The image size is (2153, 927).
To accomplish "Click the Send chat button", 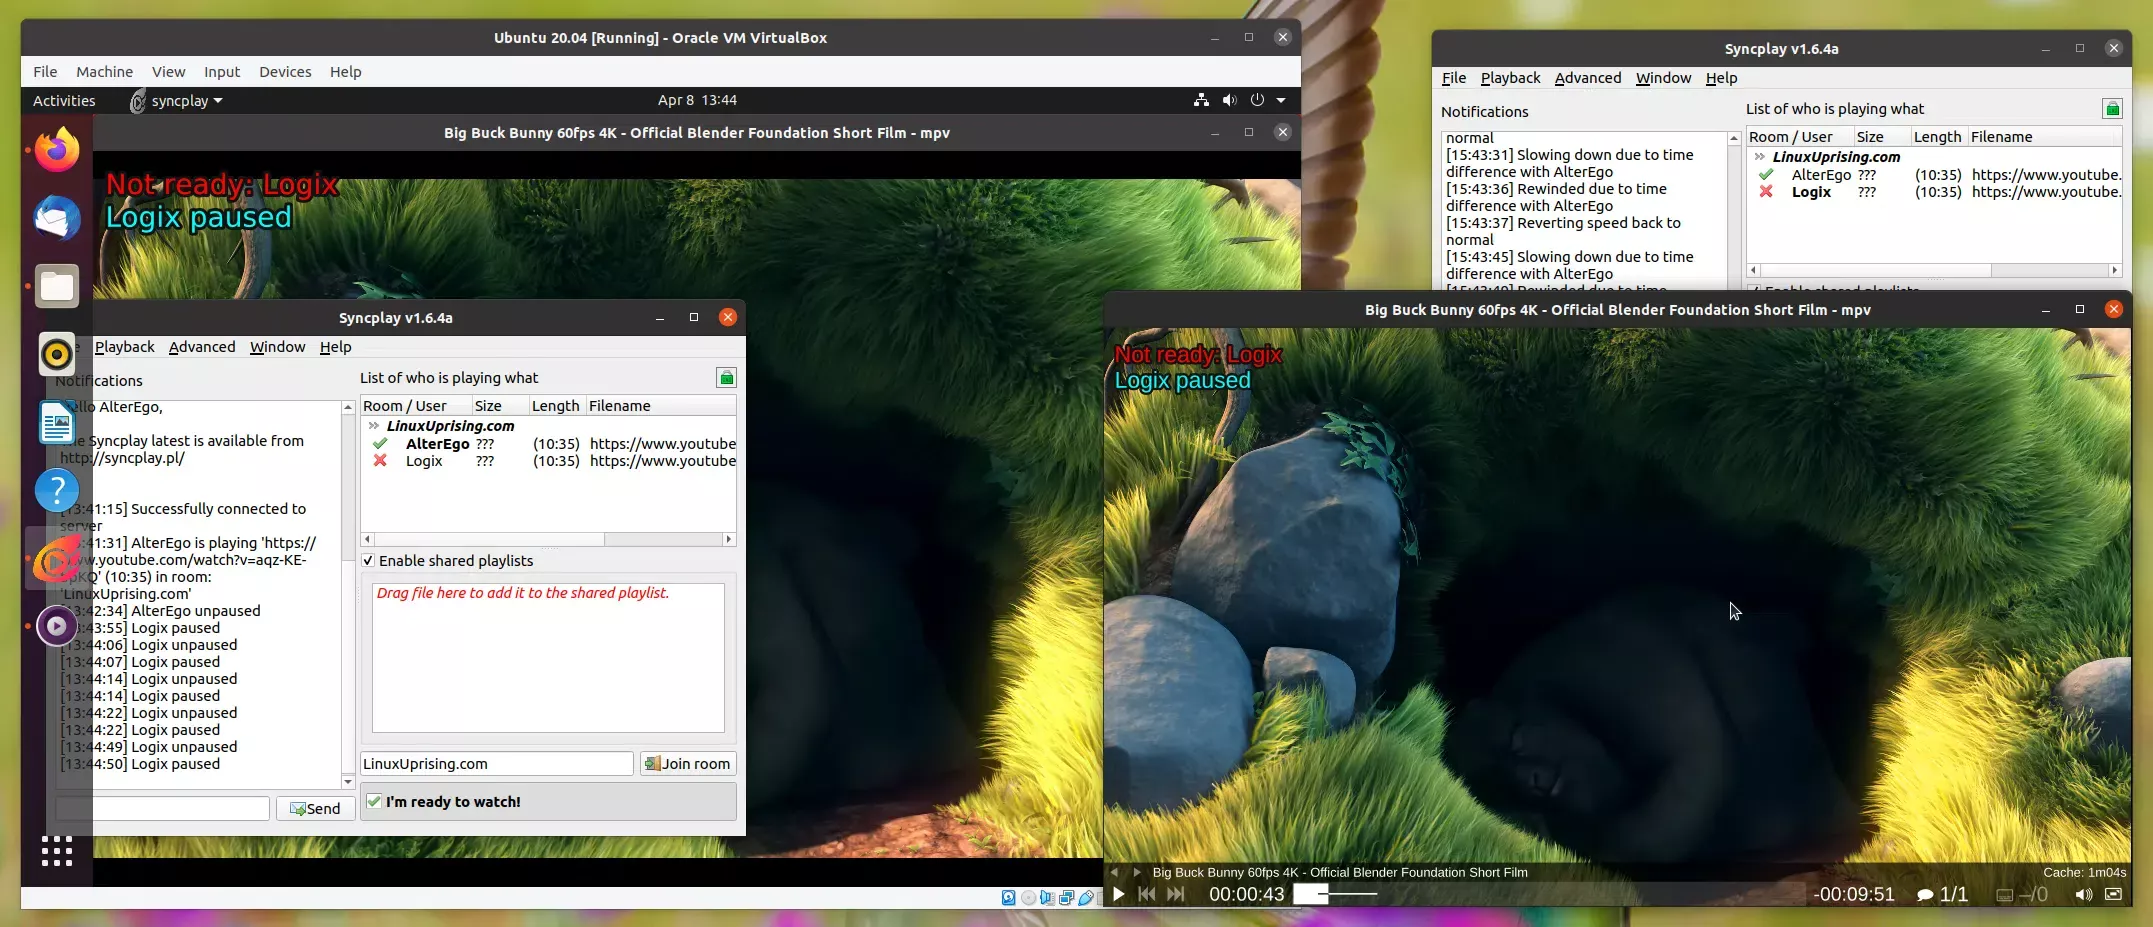I will click(315, 808).
